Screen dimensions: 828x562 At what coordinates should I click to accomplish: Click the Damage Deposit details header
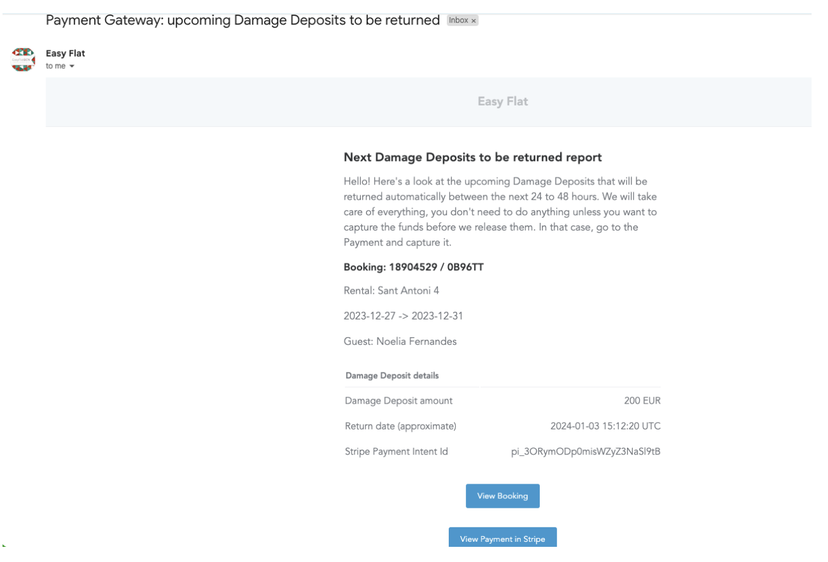[392, 376]
